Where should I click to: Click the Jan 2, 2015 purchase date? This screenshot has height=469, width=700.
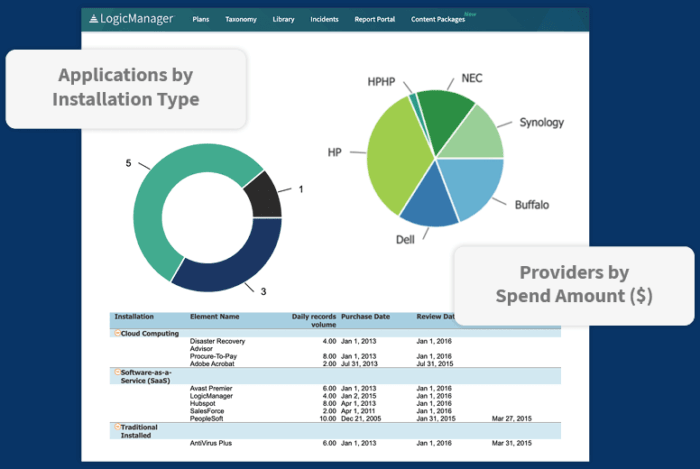(358, 396)
